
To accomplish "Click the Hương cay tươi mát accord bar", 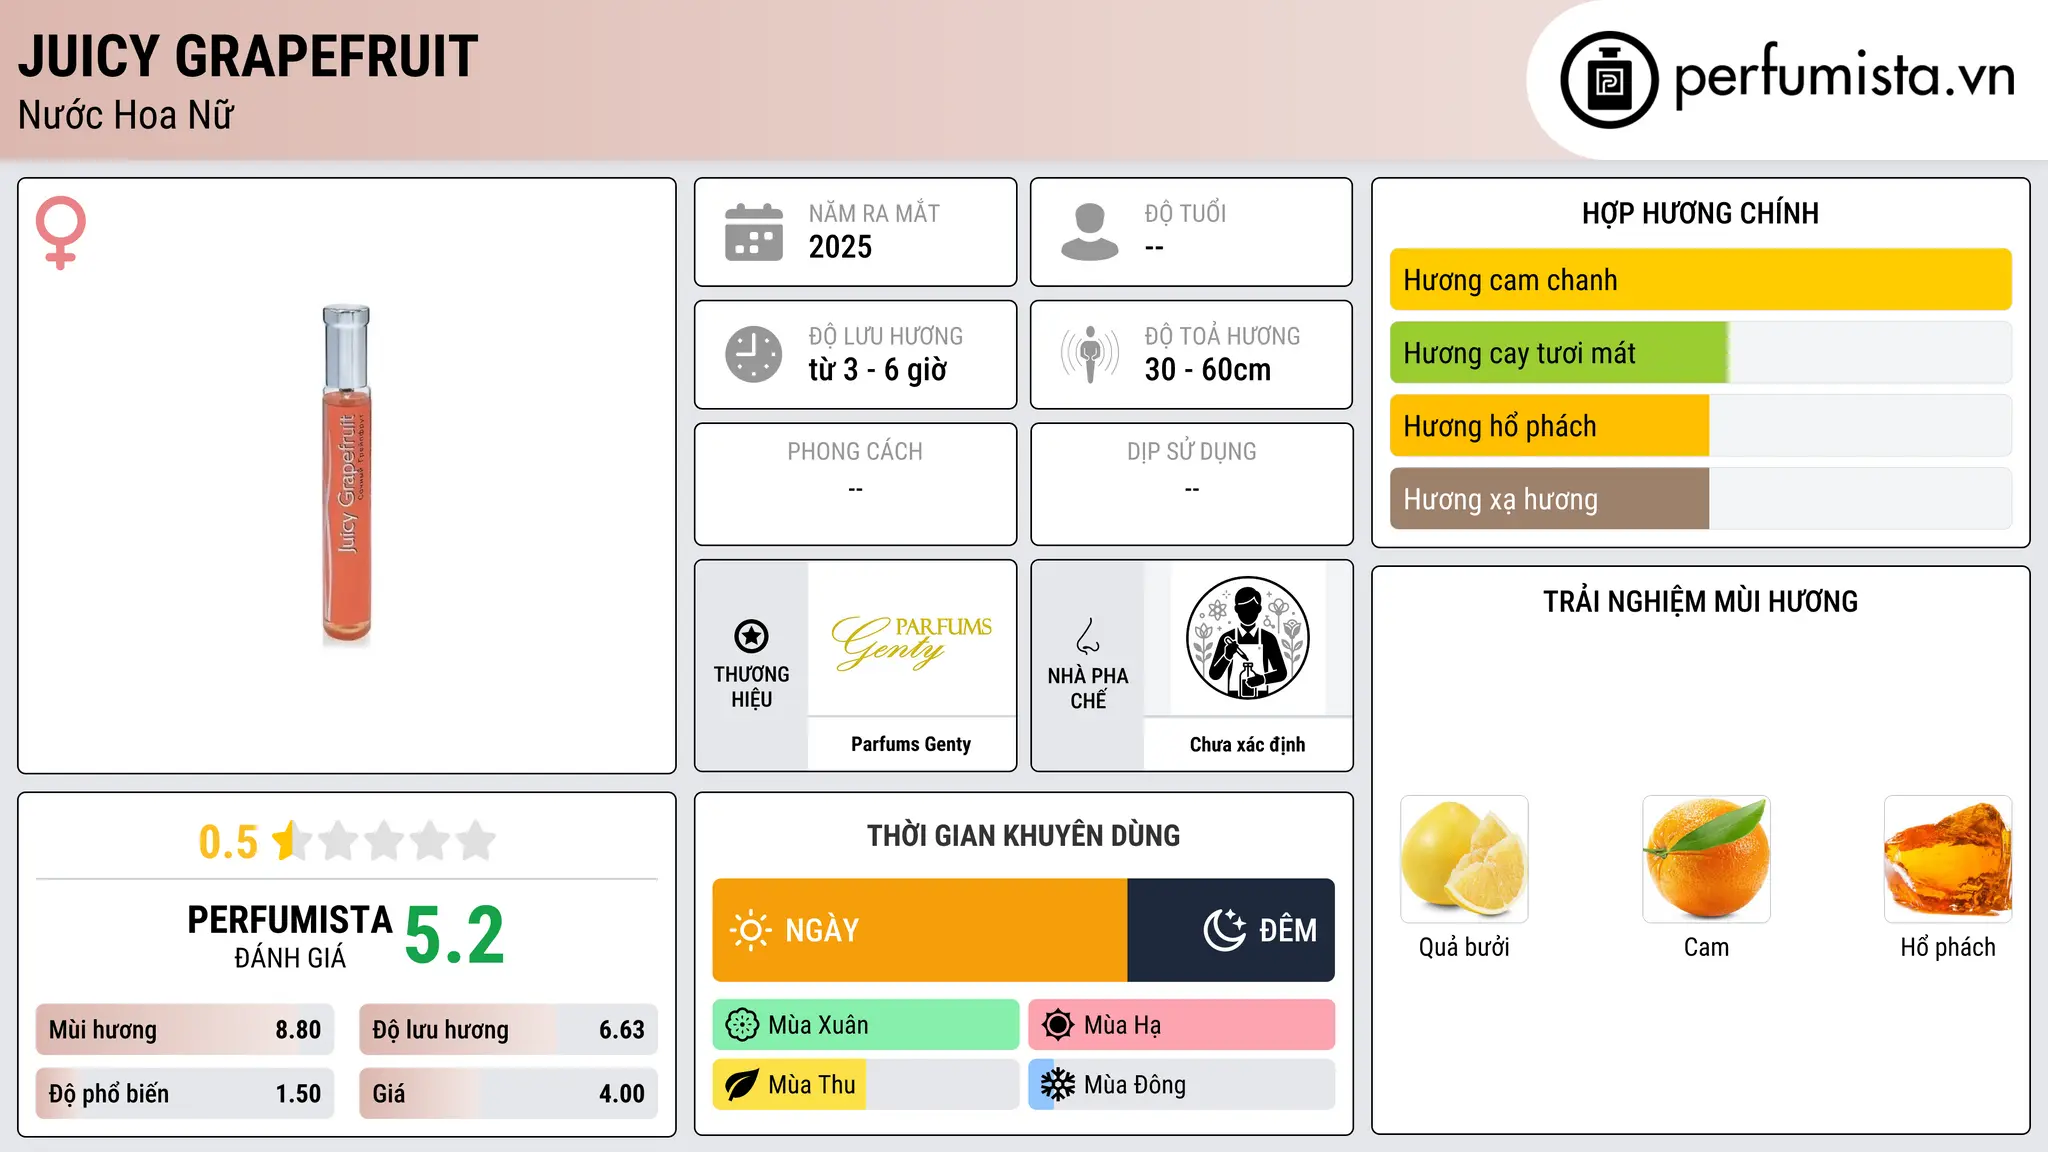I will click(x=1701, y=353).
